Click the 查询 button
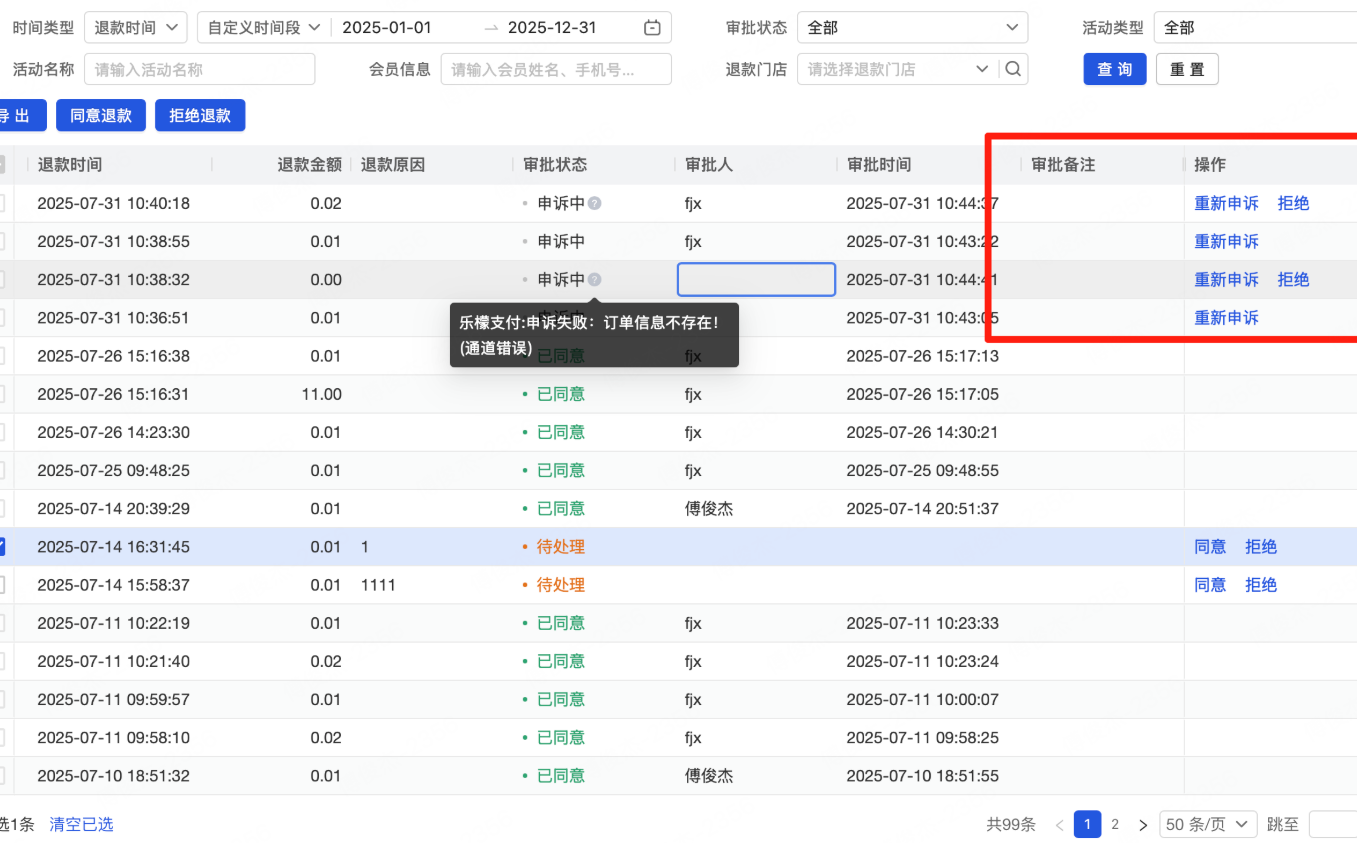Image resolution: width=1357 pixels, height=843 pixels. pyautogui.click(x=1115, y=69)
